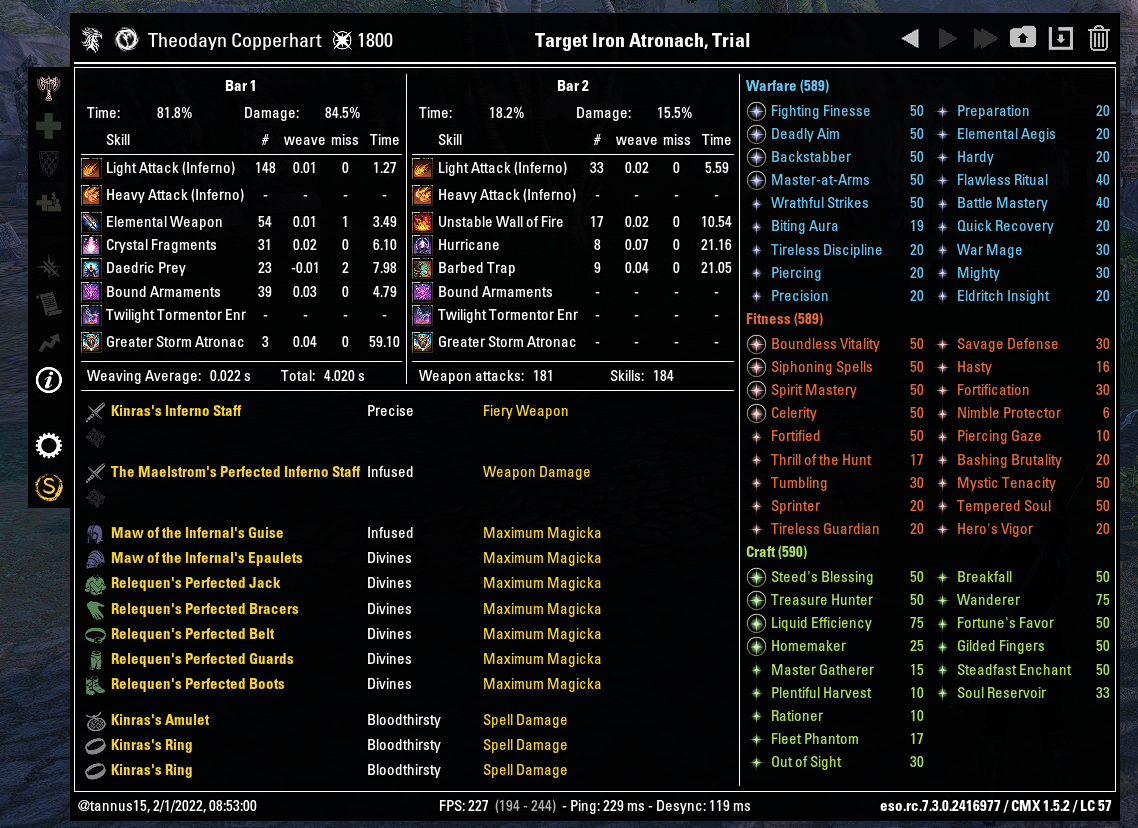Click Relequen's Perfected Guards icon
Image resolution: width=1138 pixels, height=828 pixels.
(x=95, y=660)
